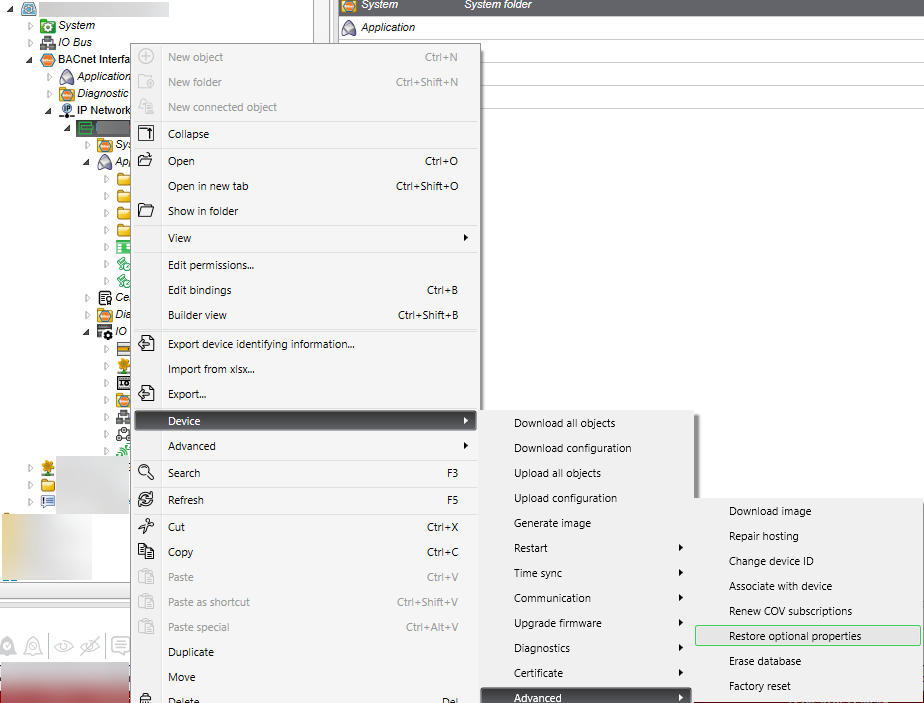Screen dimensions: 924x703
Task: Choose Upload all objects
Action: click(x=585, y=473)
